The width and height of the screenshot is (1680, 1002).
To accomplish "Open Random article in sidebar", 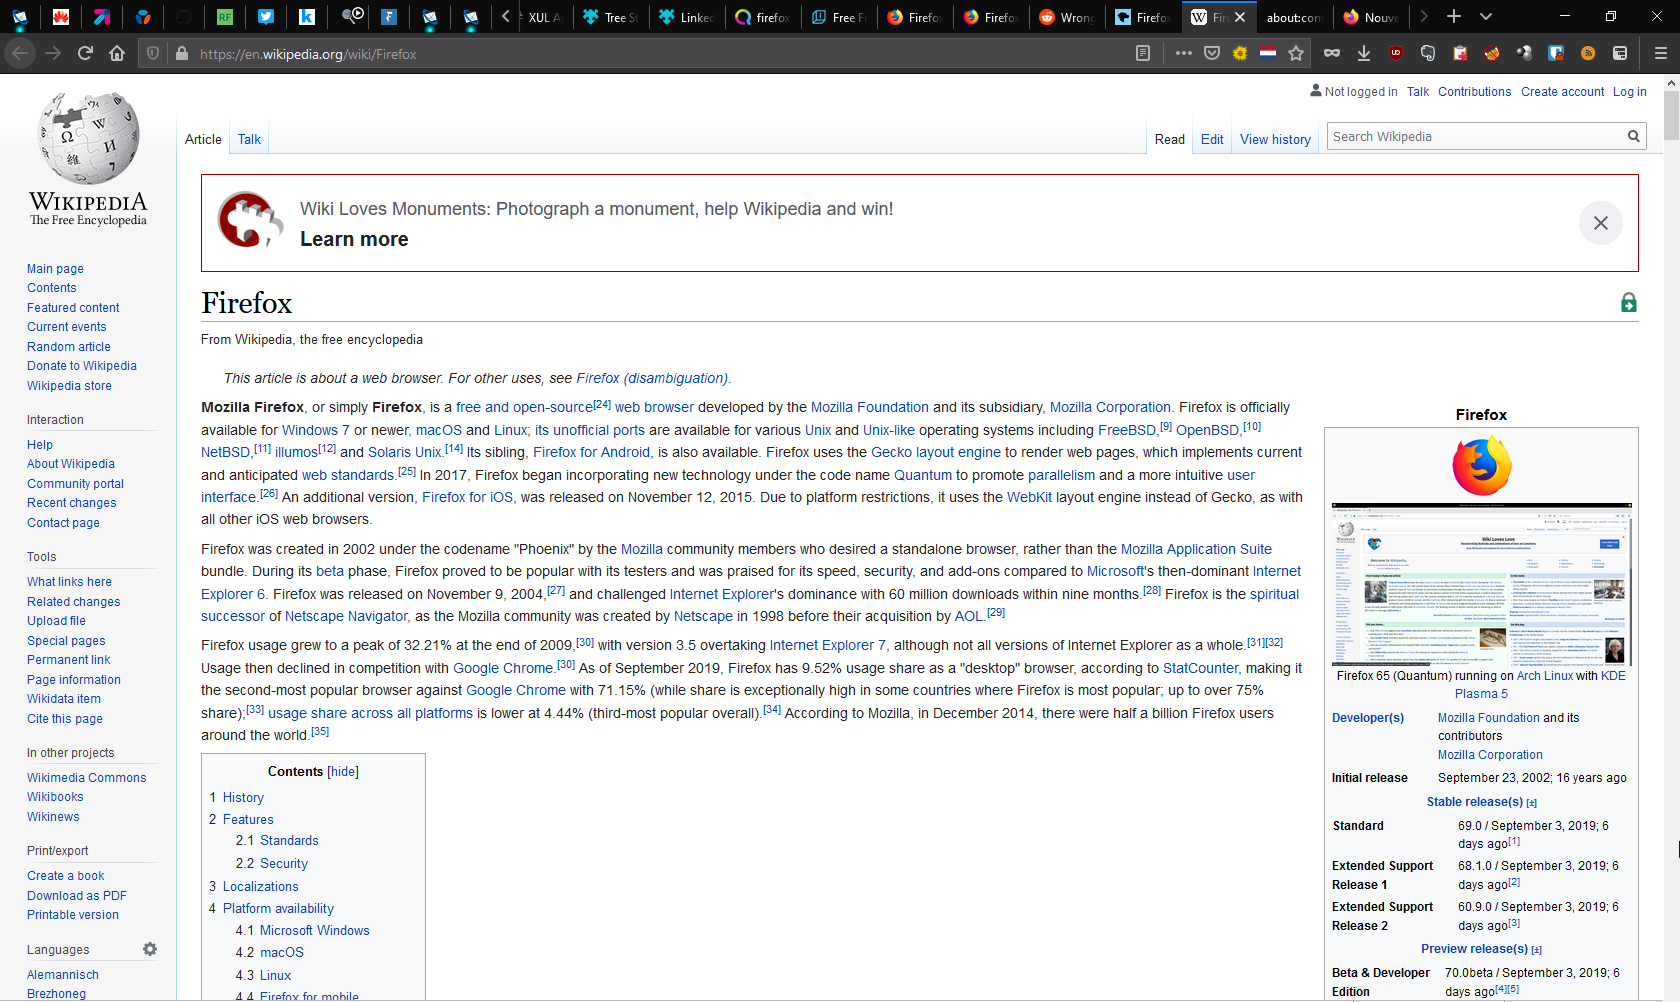I will (x=69, y=347).
